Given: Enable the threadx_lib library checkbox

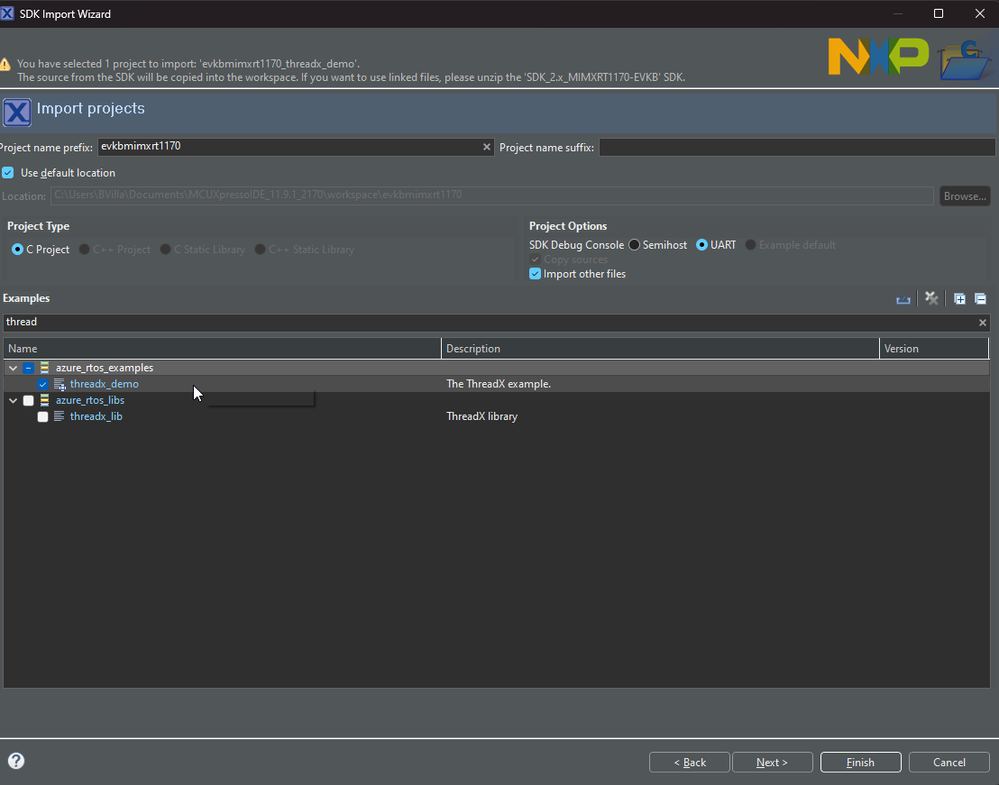Looking at the screenshot, I should (42, 416).
